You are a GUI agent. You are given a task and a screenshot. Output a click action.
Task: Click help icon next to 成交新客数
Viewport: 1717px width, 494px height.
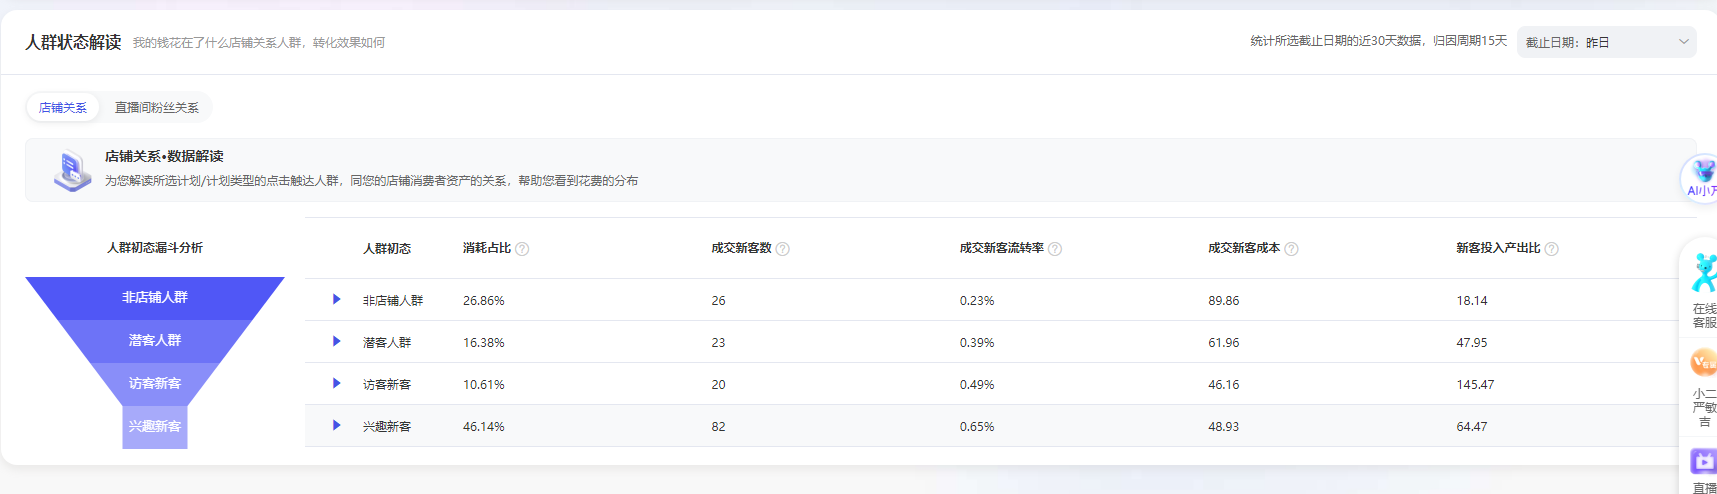[x=783, y=249]
